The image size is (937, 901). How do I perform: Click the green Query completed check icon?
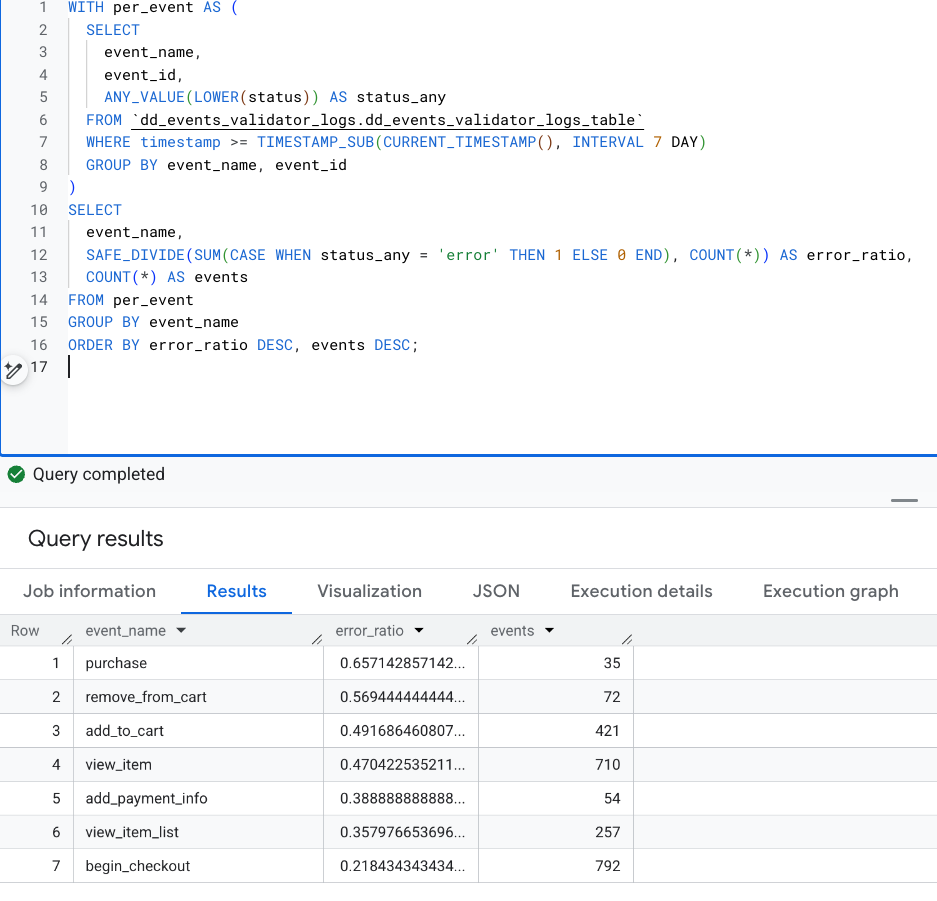[16, 474]
